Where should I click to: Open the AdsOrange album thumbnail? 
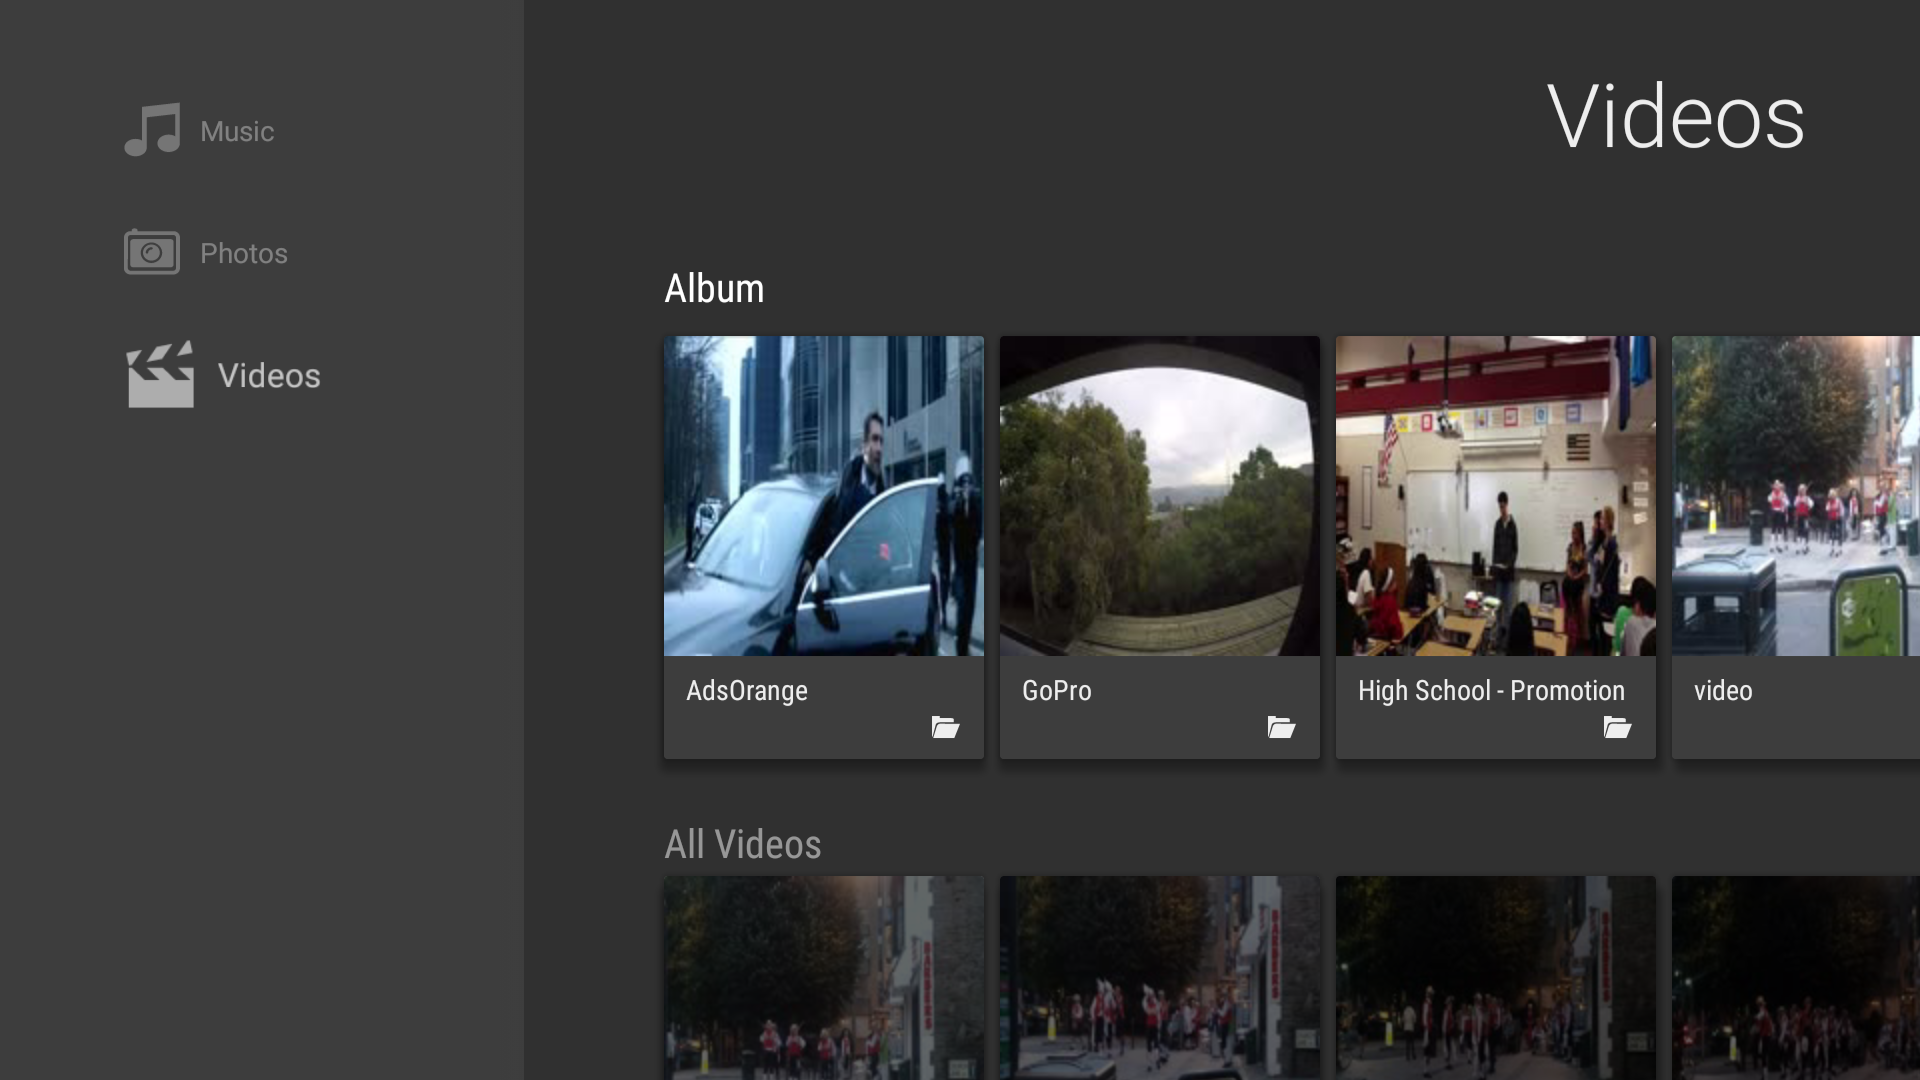tap(824, 496)
